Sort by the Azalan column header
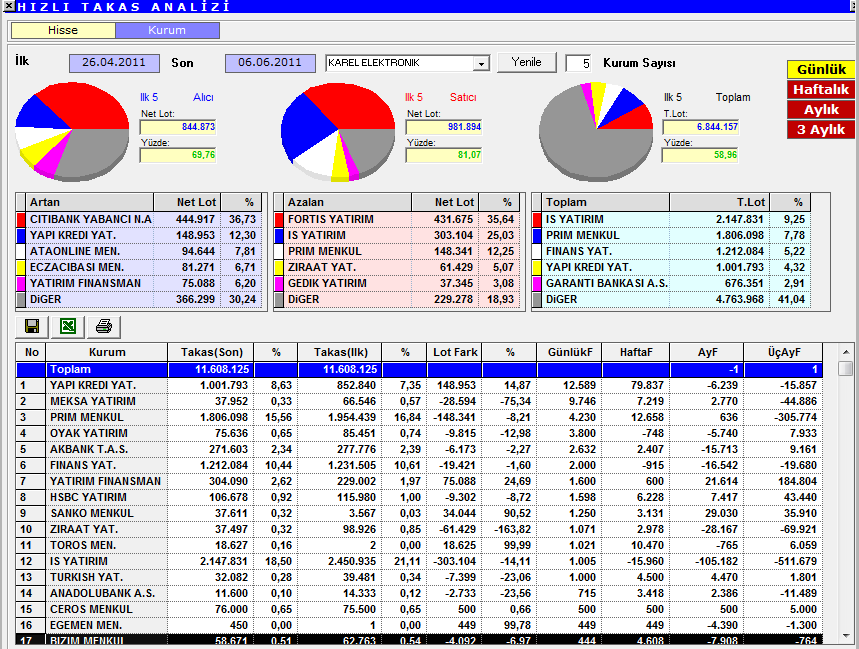Viewport: 859px width, 649px height. [x=348, y=202]
